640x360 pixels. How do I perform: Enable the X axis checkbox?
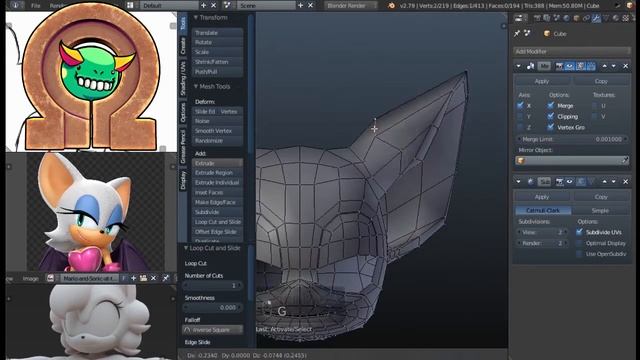pyautogui.click(x=520, y=106)
